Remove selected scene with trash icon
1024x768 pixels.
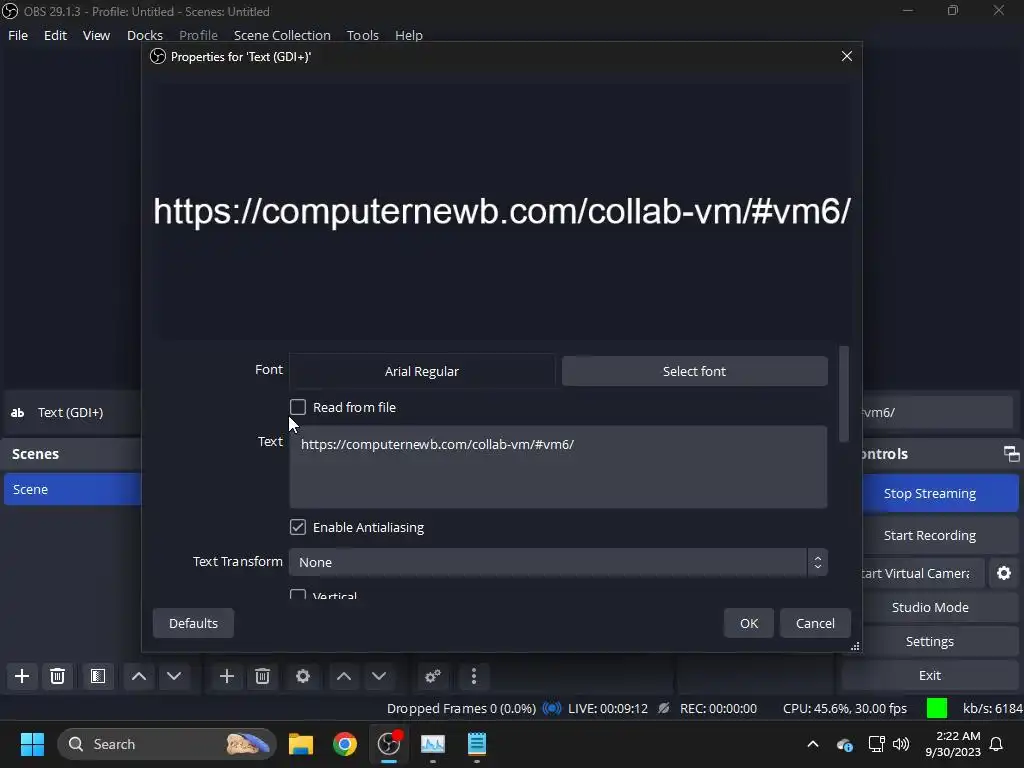[x=57, y=676]
